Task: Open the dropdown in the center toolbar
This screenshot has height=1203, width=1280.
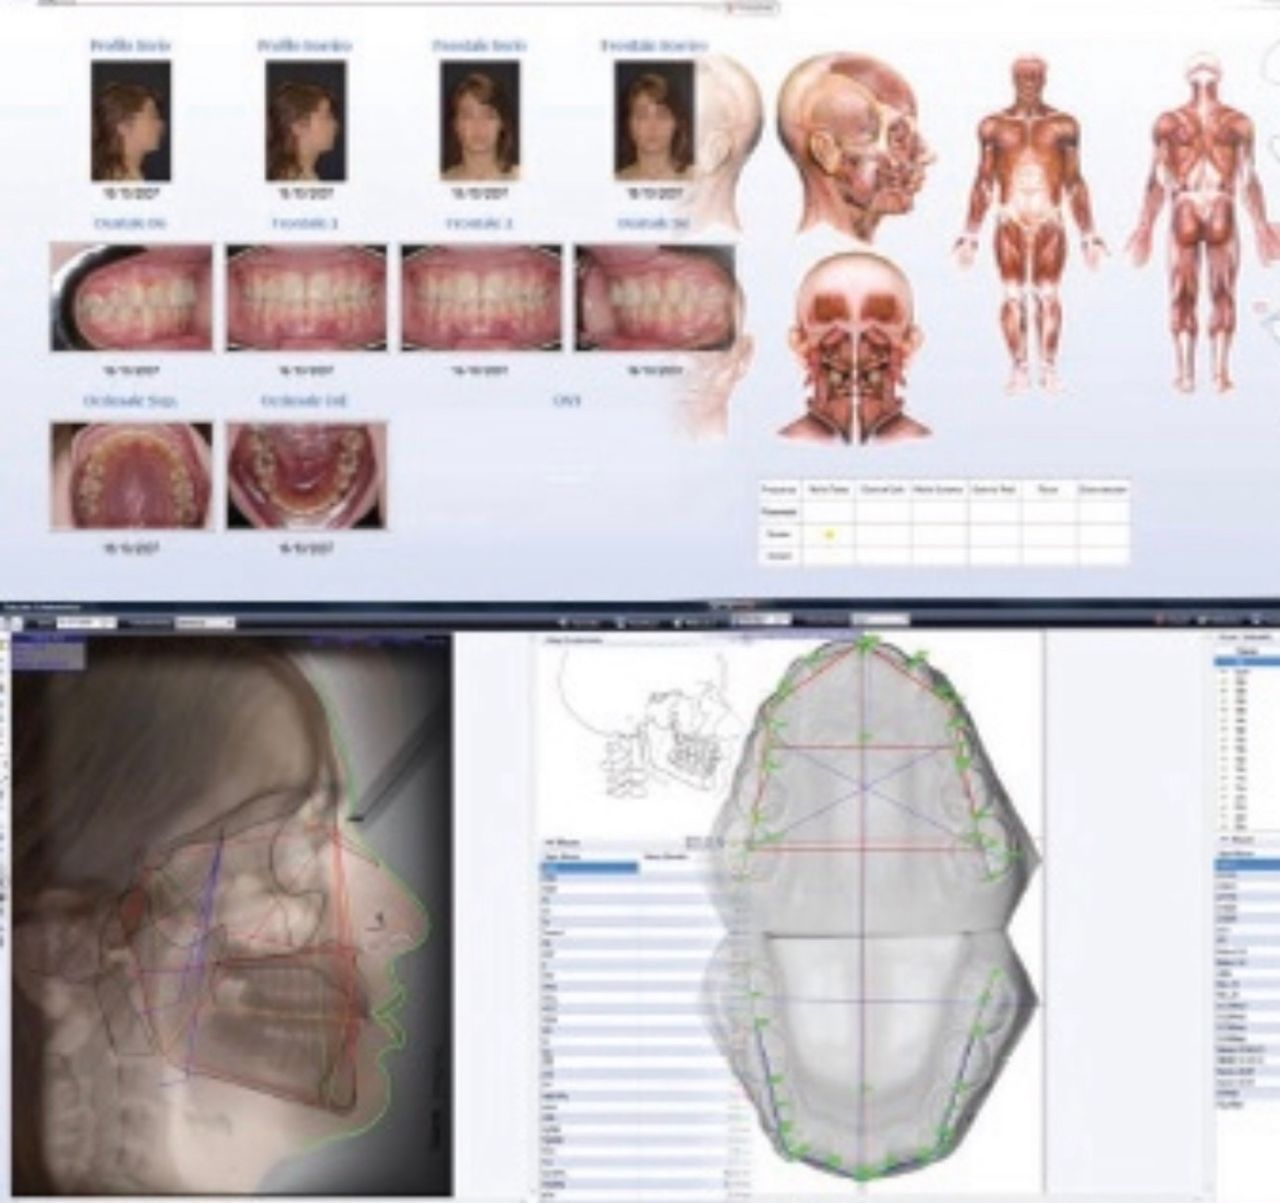Action: [x=765, y=620]
